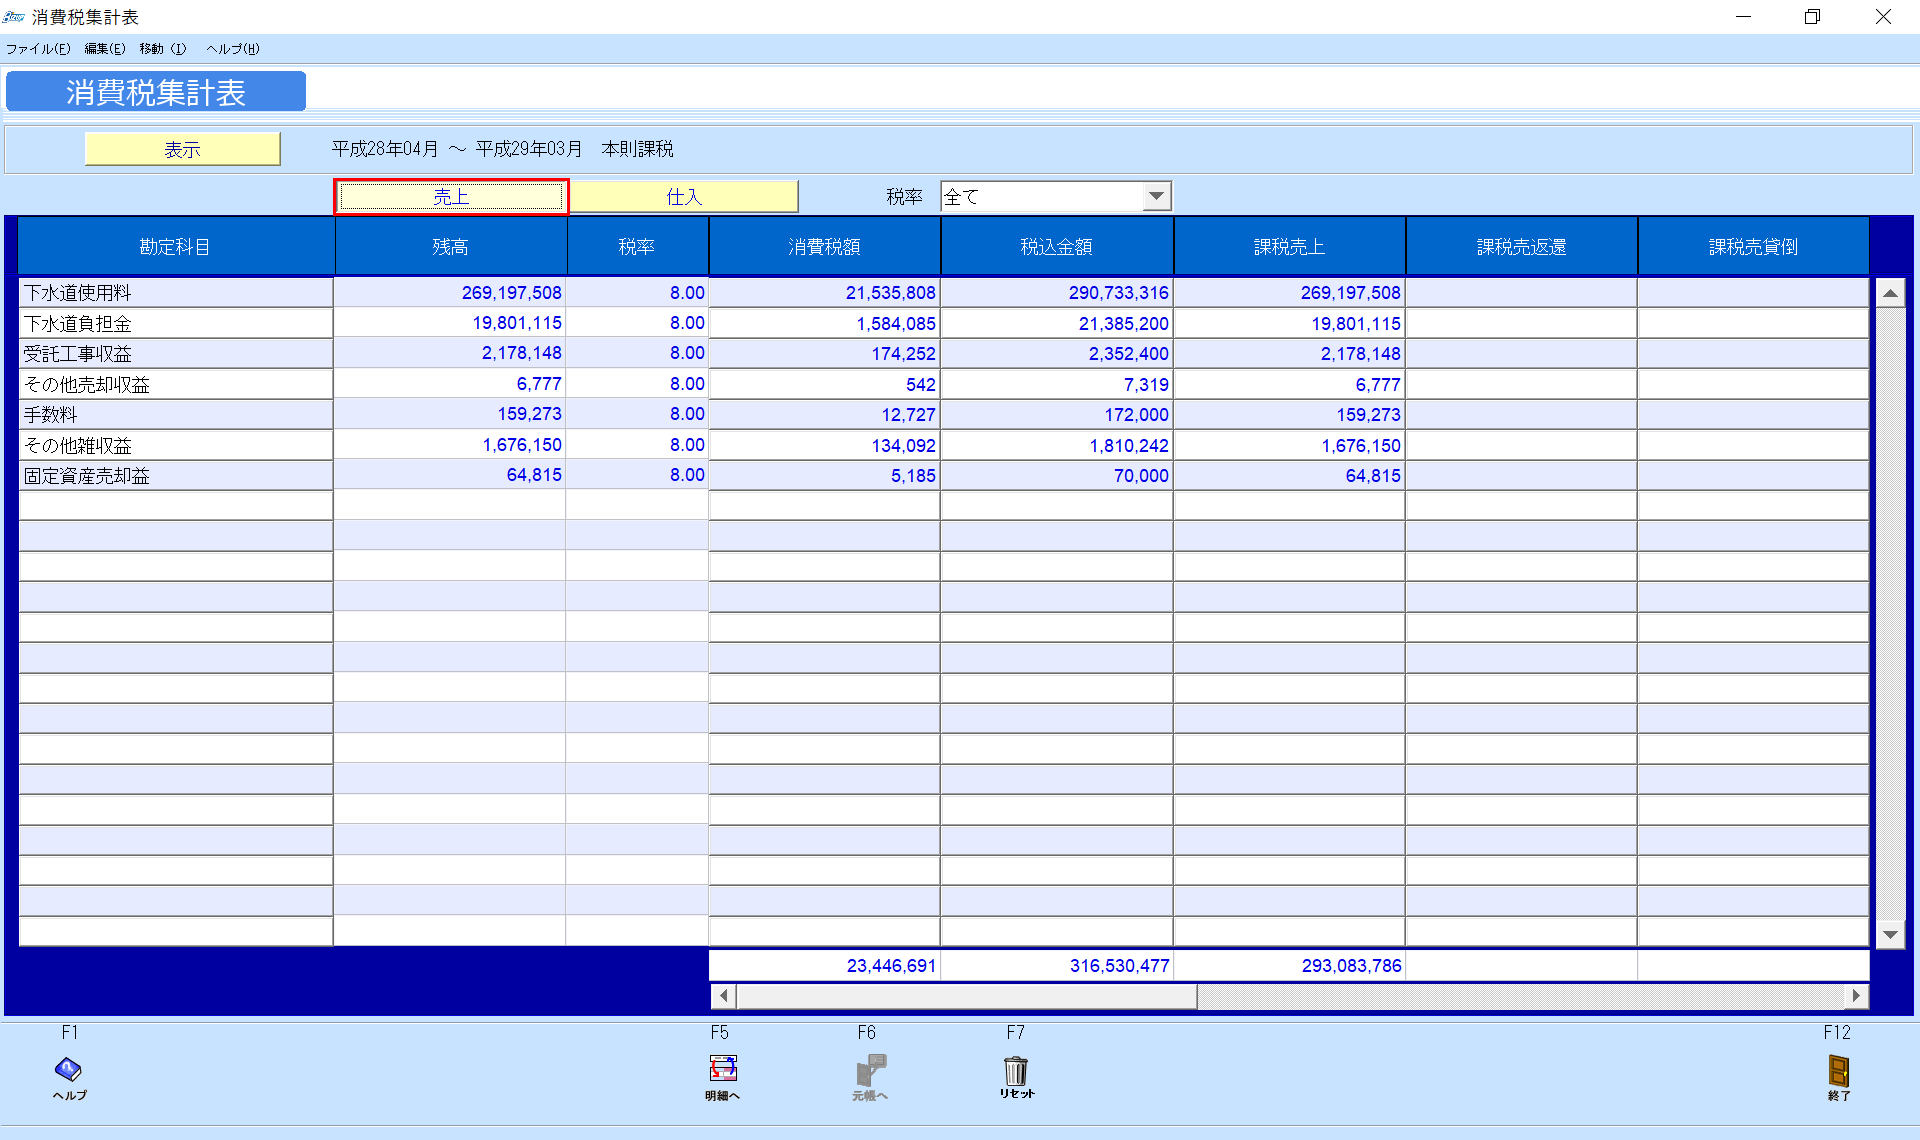
Task: Click the horizontal scrollbar thumb
Action: [965, 996]
